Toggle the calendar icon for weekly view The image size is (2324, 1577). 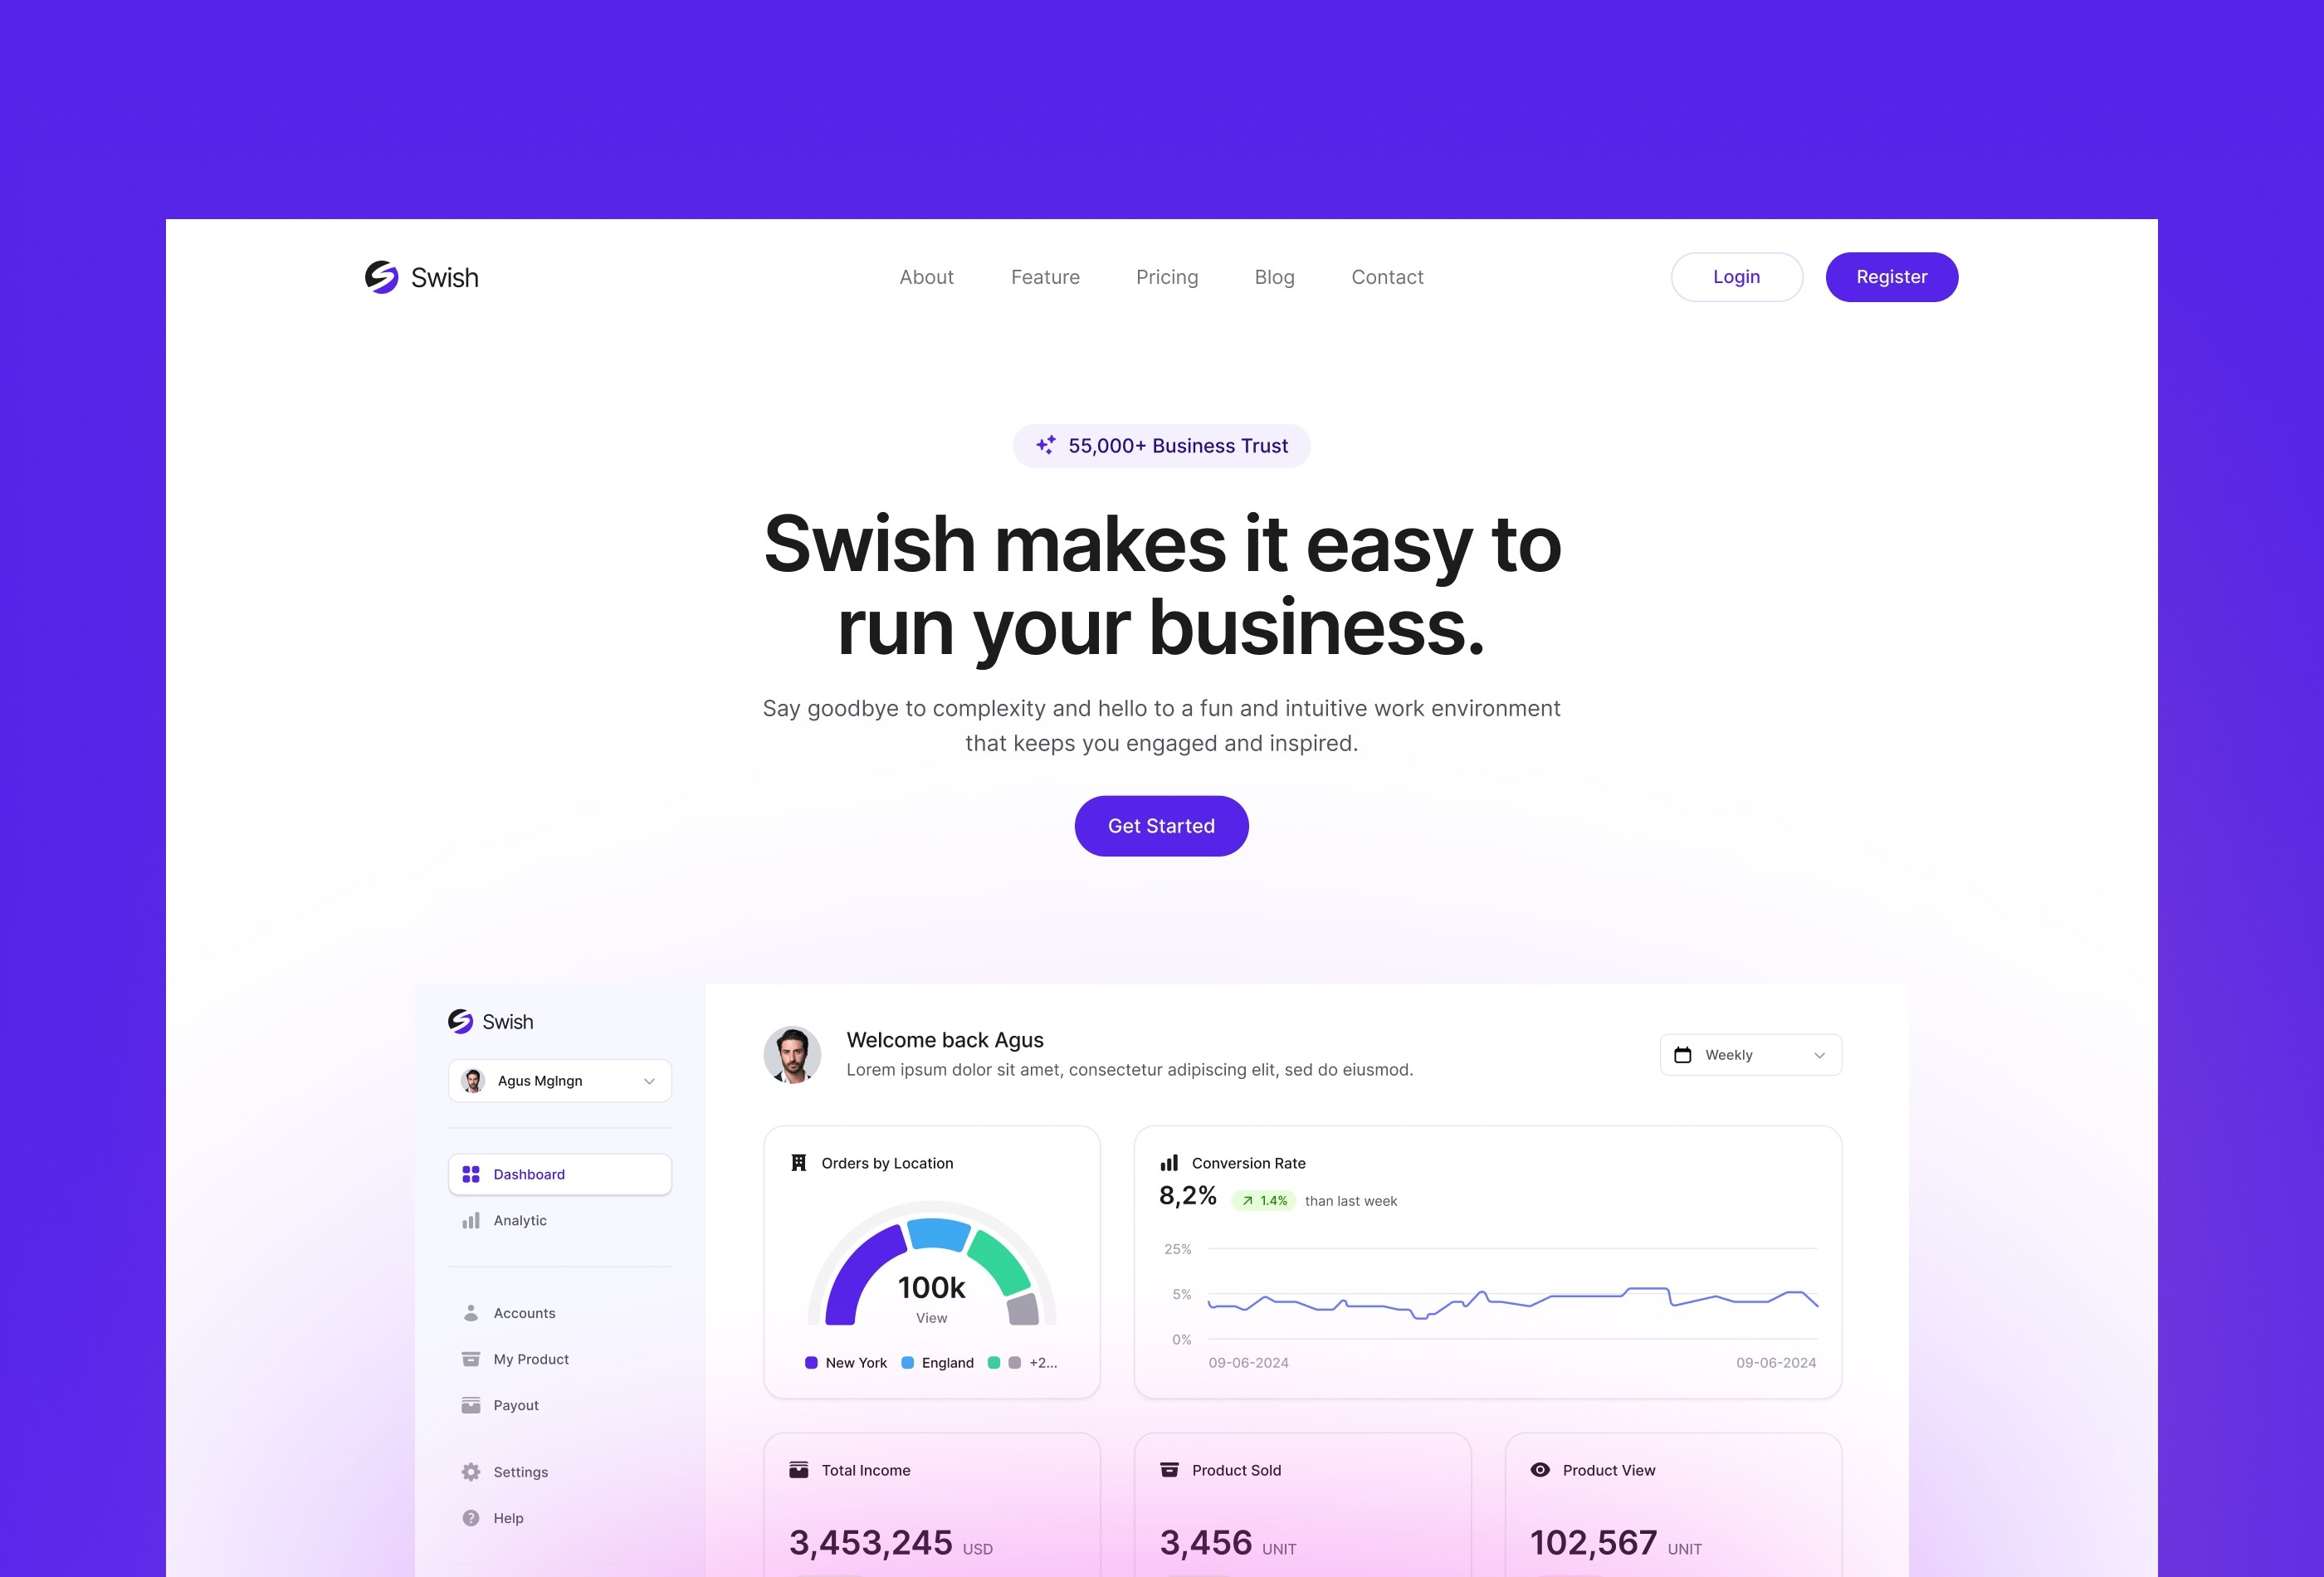1683,1054
